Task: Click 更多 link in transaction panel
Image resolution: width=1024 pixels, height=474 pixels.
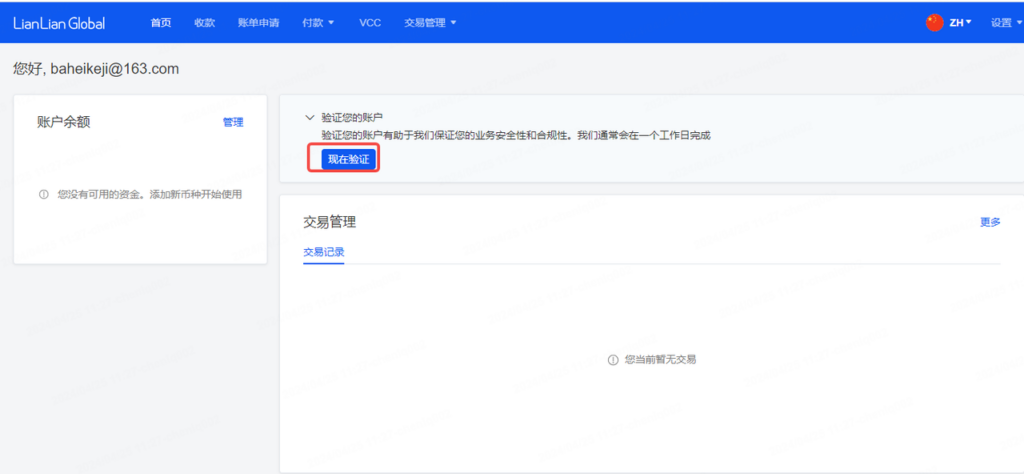Action: [x=990, y=222]
